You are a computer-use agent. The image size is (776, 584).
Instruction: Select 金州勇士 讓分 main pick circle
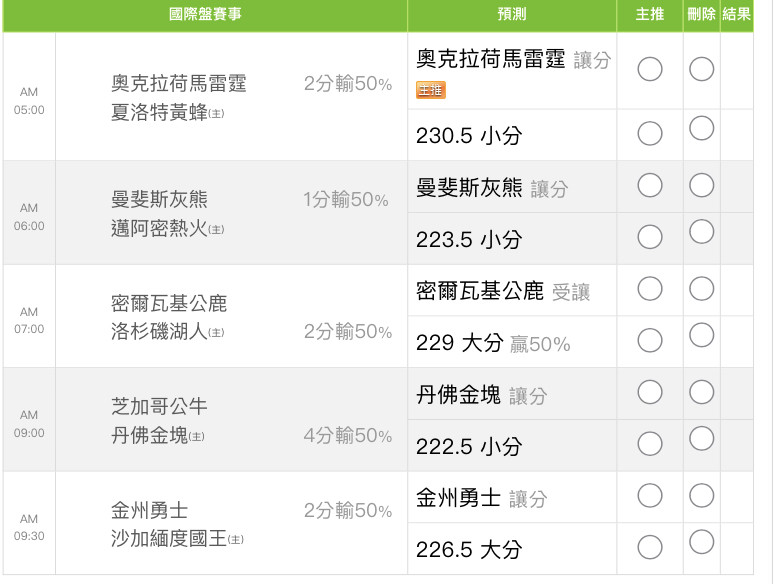tap(650, 495)
